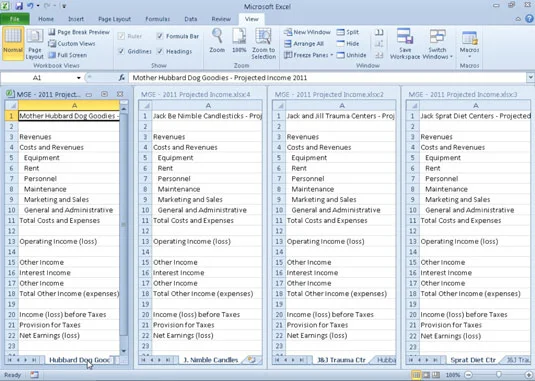This screenshot has height=381, width=535.
Task: Click the Split window button
Action: 348,32
